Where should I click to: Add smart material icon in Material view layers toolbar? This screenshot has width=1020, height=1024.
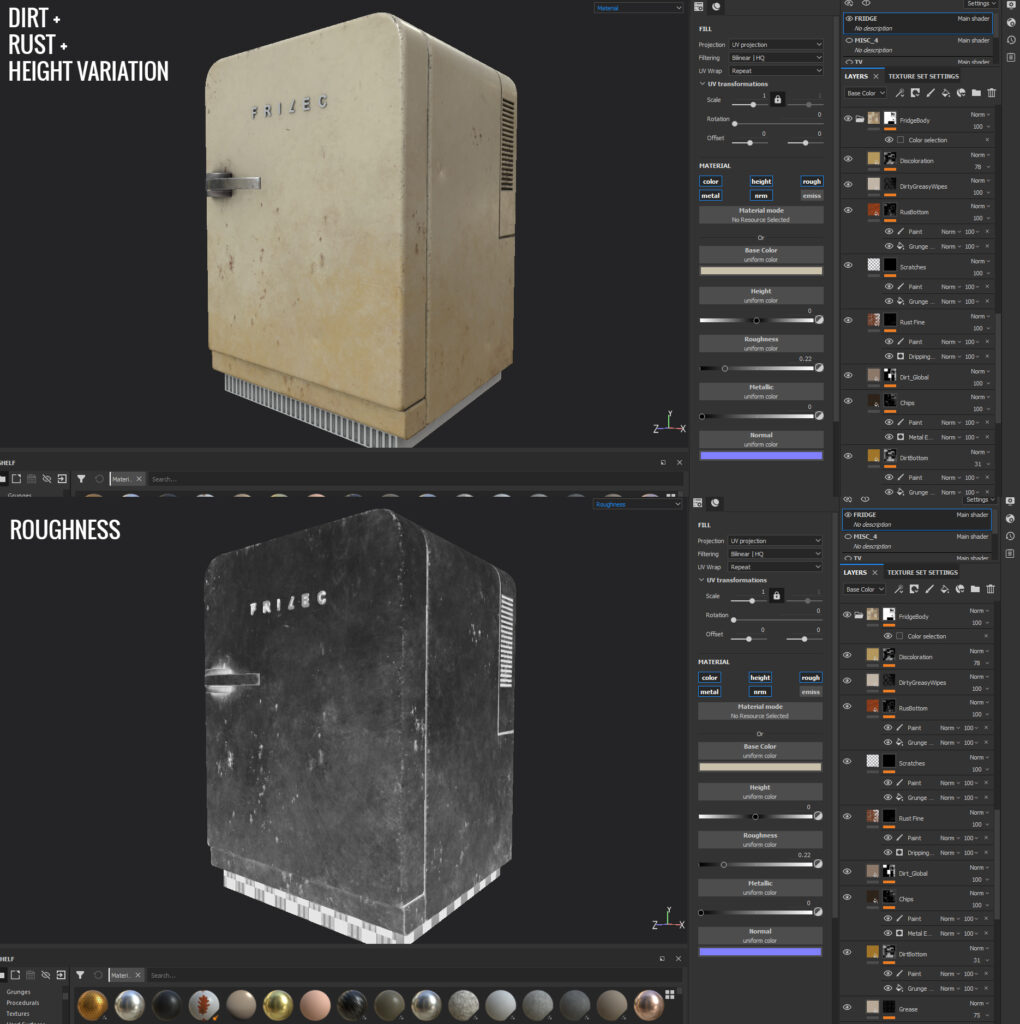(x=961, y=93)
